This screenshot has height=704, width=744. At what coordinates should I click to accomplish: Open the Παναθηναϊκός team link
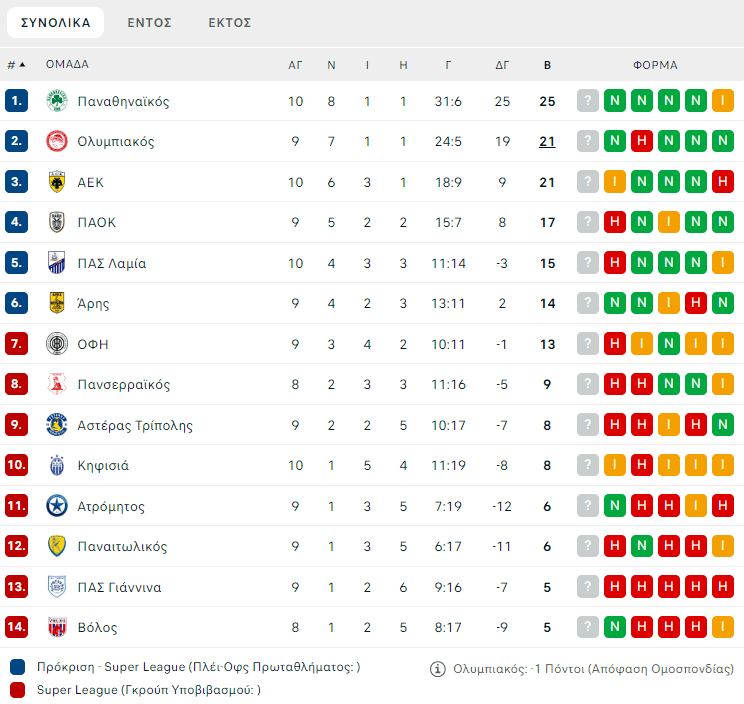[x=123, y=101]
